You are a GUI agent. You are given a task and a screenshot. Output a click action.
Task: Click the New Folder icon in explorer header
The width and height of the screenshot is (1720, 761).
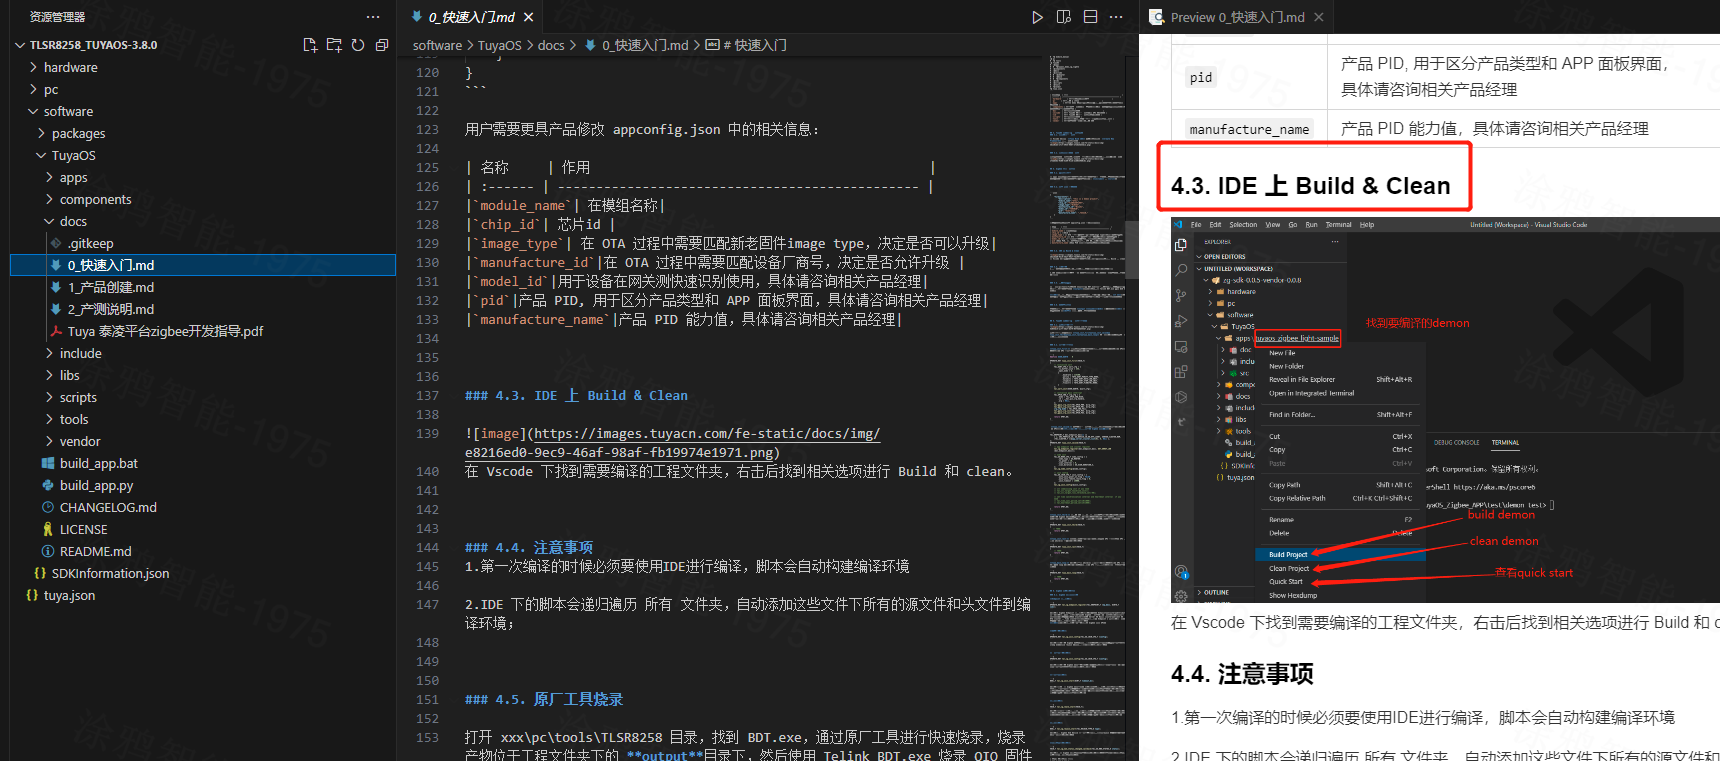[x=334, y=45]
